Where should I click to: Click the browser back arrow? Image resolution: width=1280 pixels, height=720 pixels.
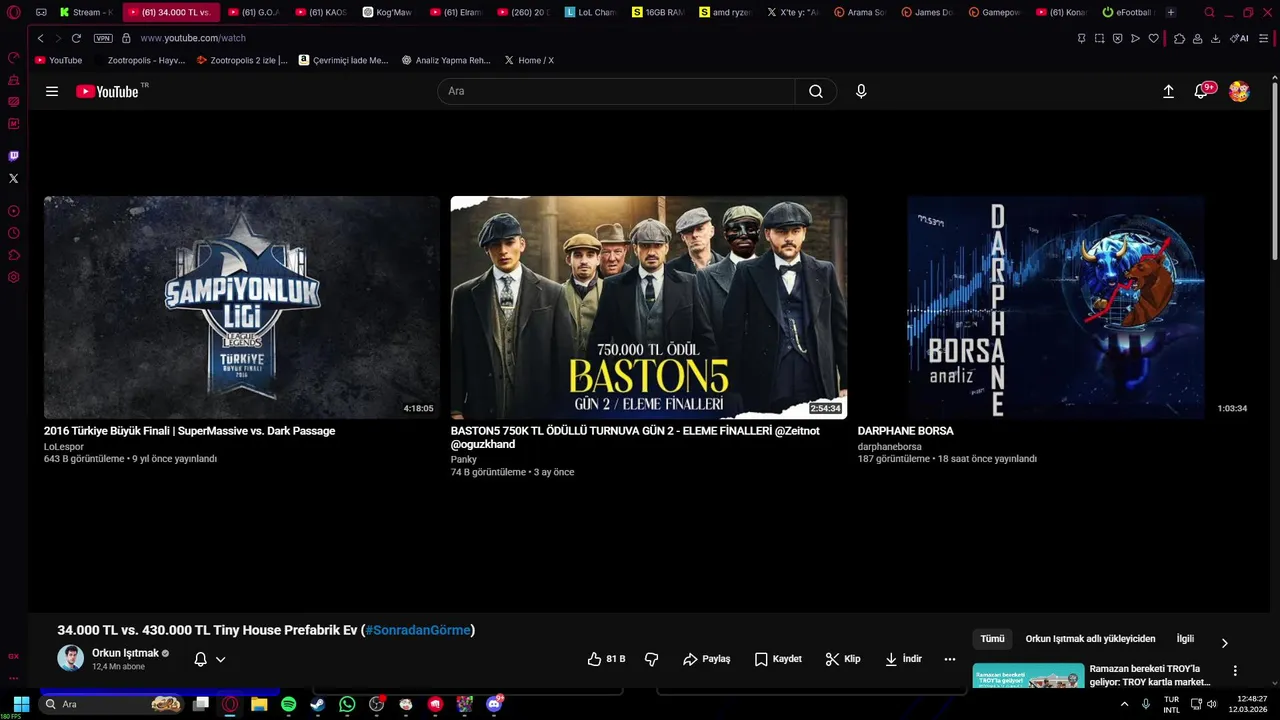point(40,38)
